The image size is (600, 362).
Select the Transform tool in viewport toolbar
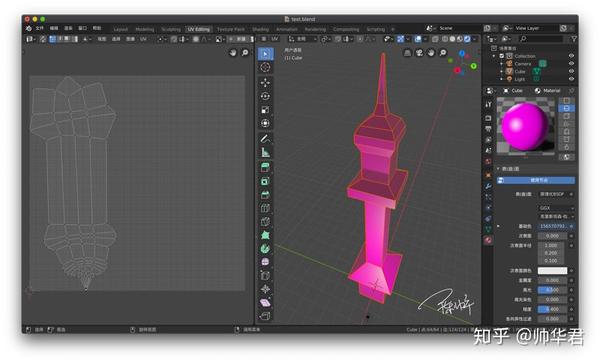click(x=265, y=124)
